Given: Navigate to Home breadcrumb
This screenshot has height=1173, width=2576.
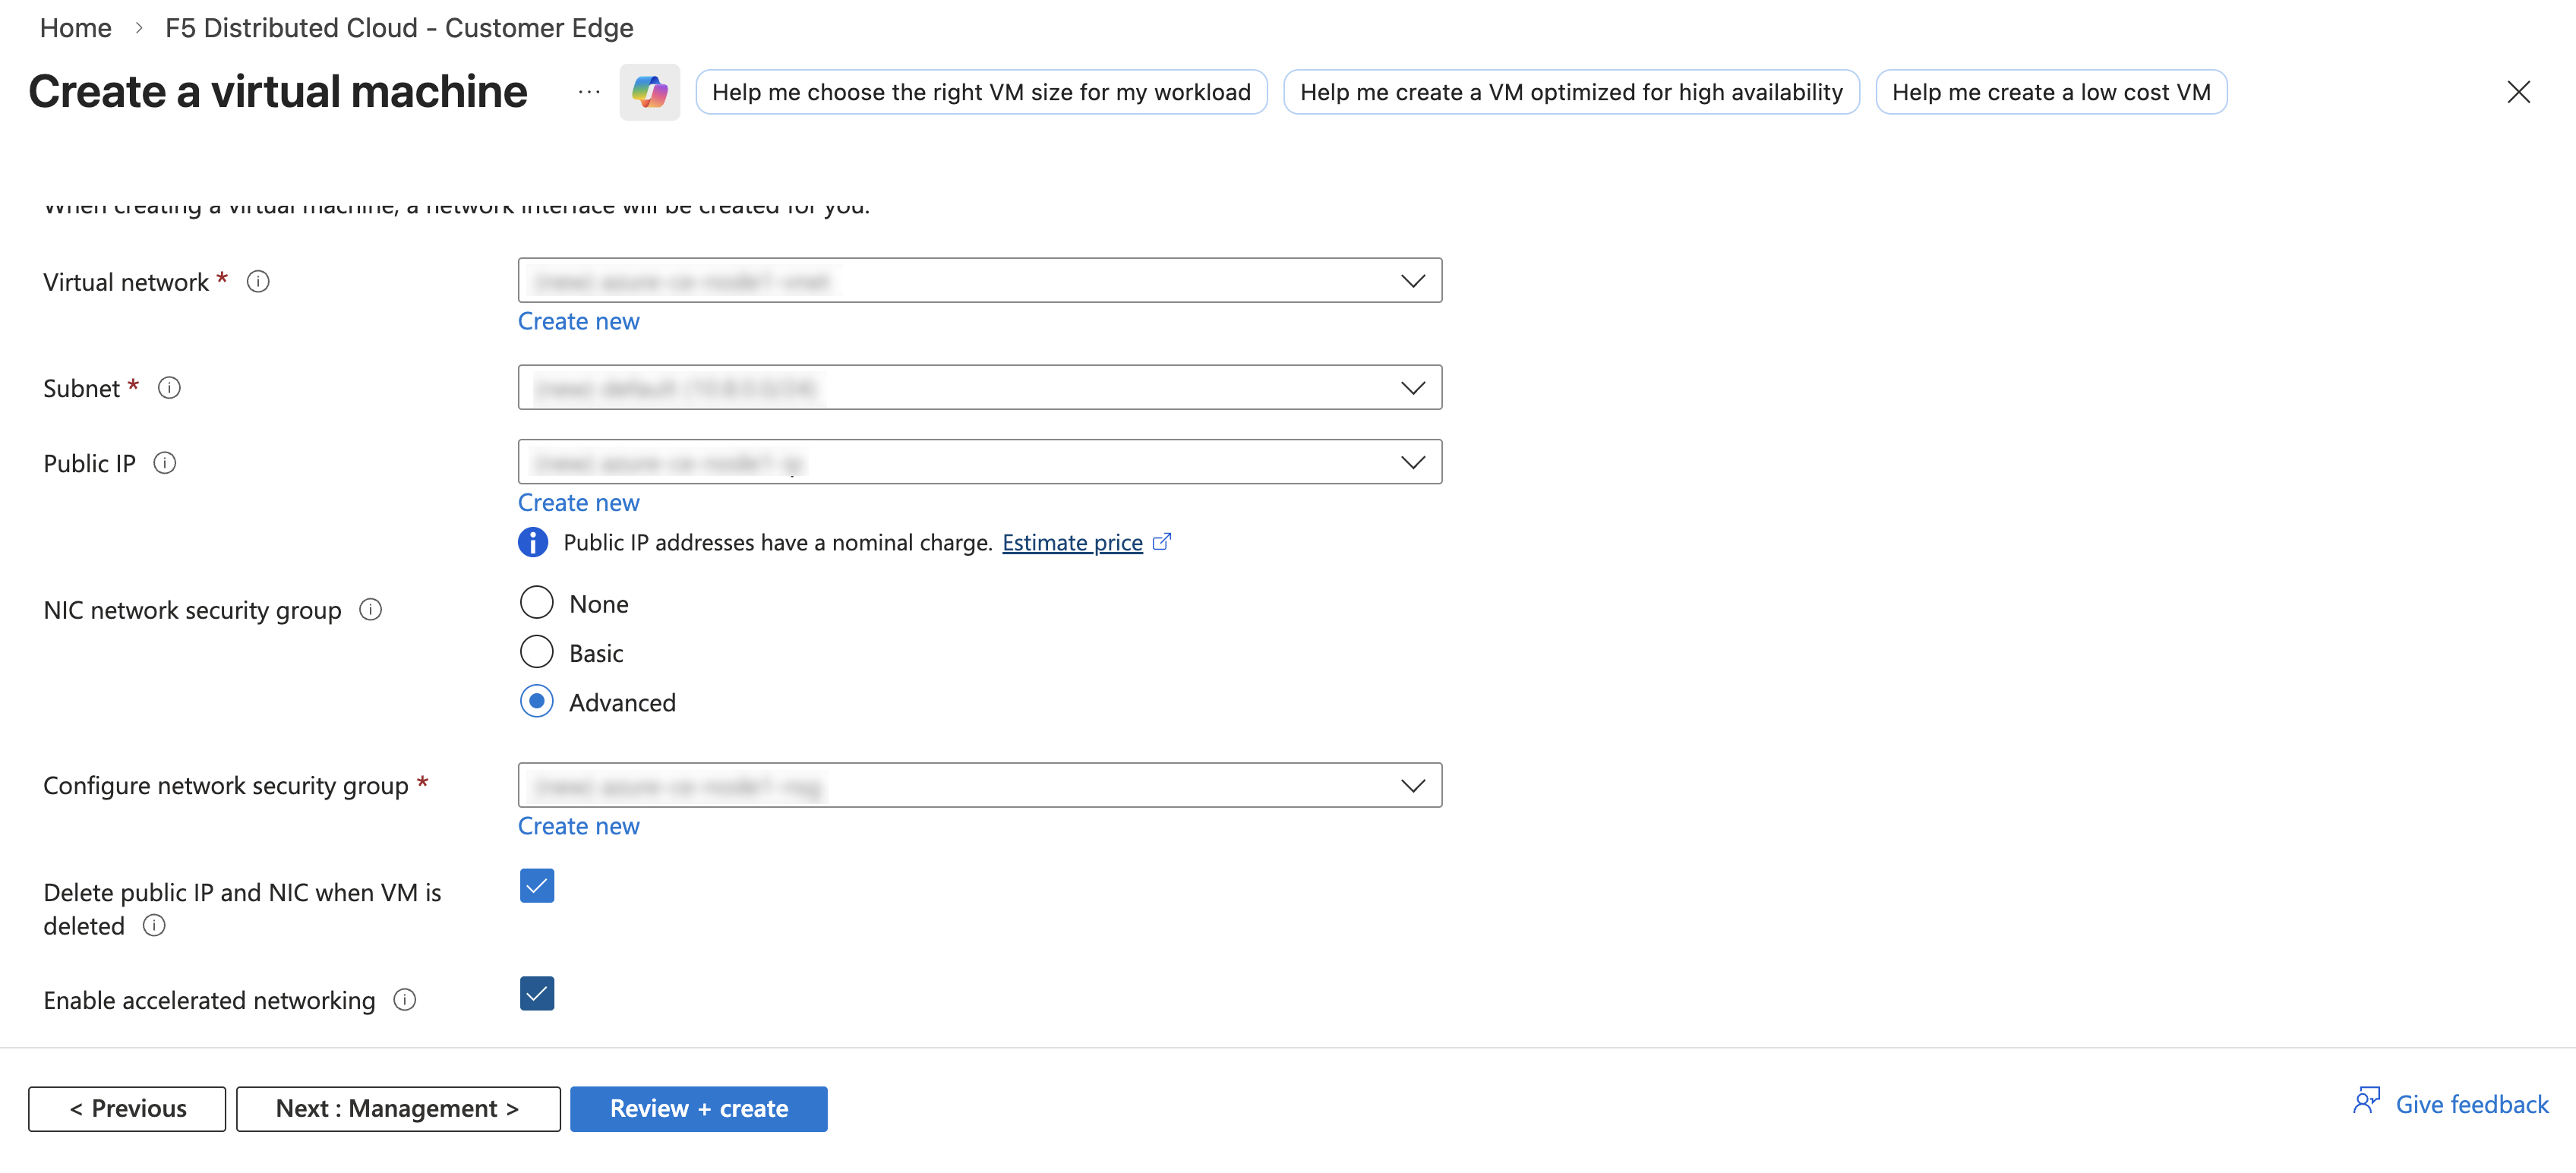Looking at the screenshot, I should pyautogui.click(x=75, y=27).
